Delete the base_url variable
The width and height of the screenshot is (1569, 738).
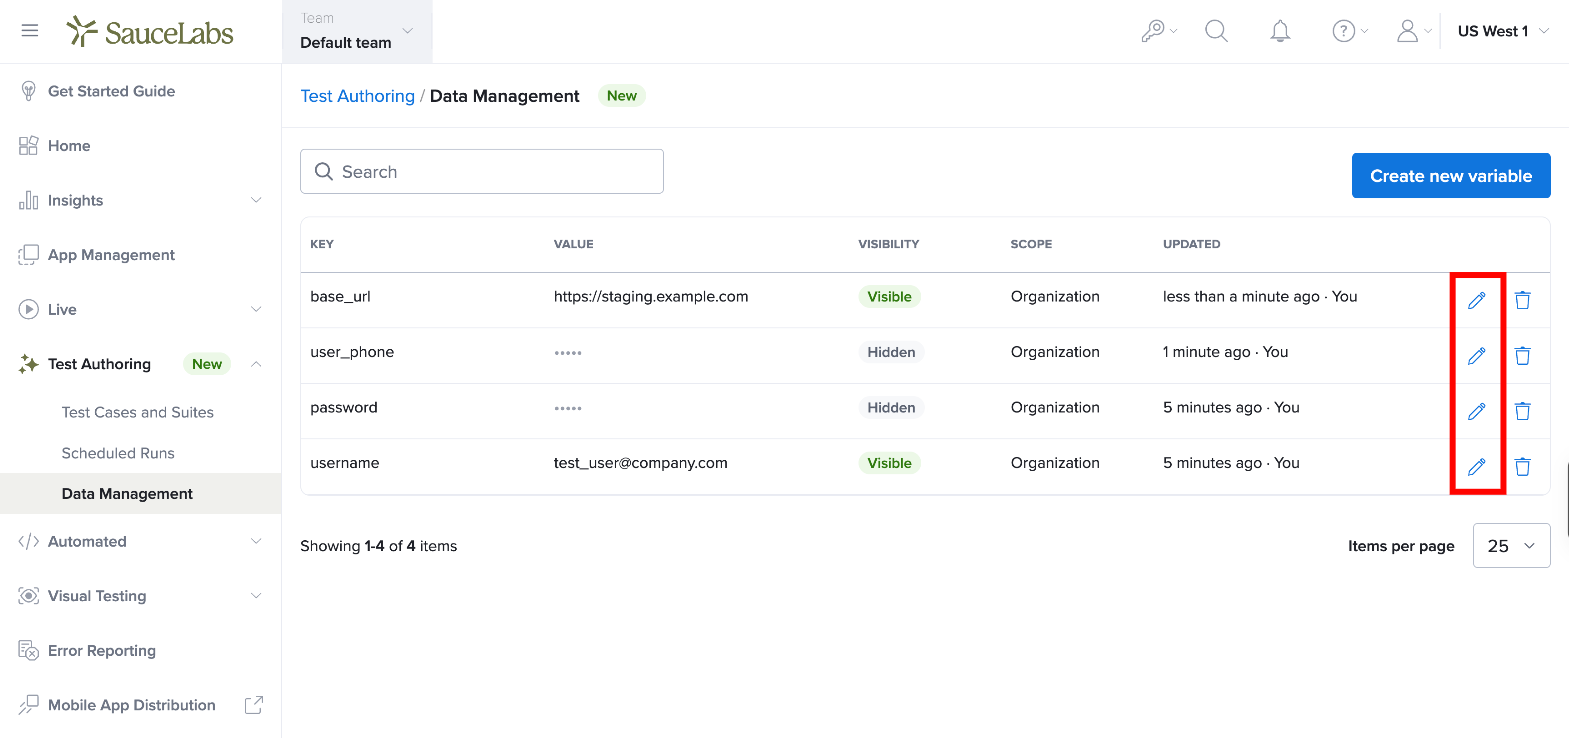point(1522,300)
